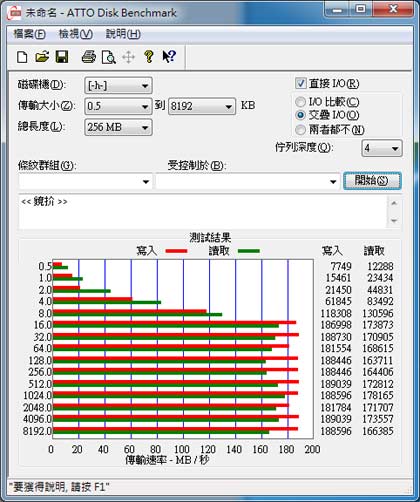
Task: Select the 交疊 I/O radio button
Action: click(300, 115)
